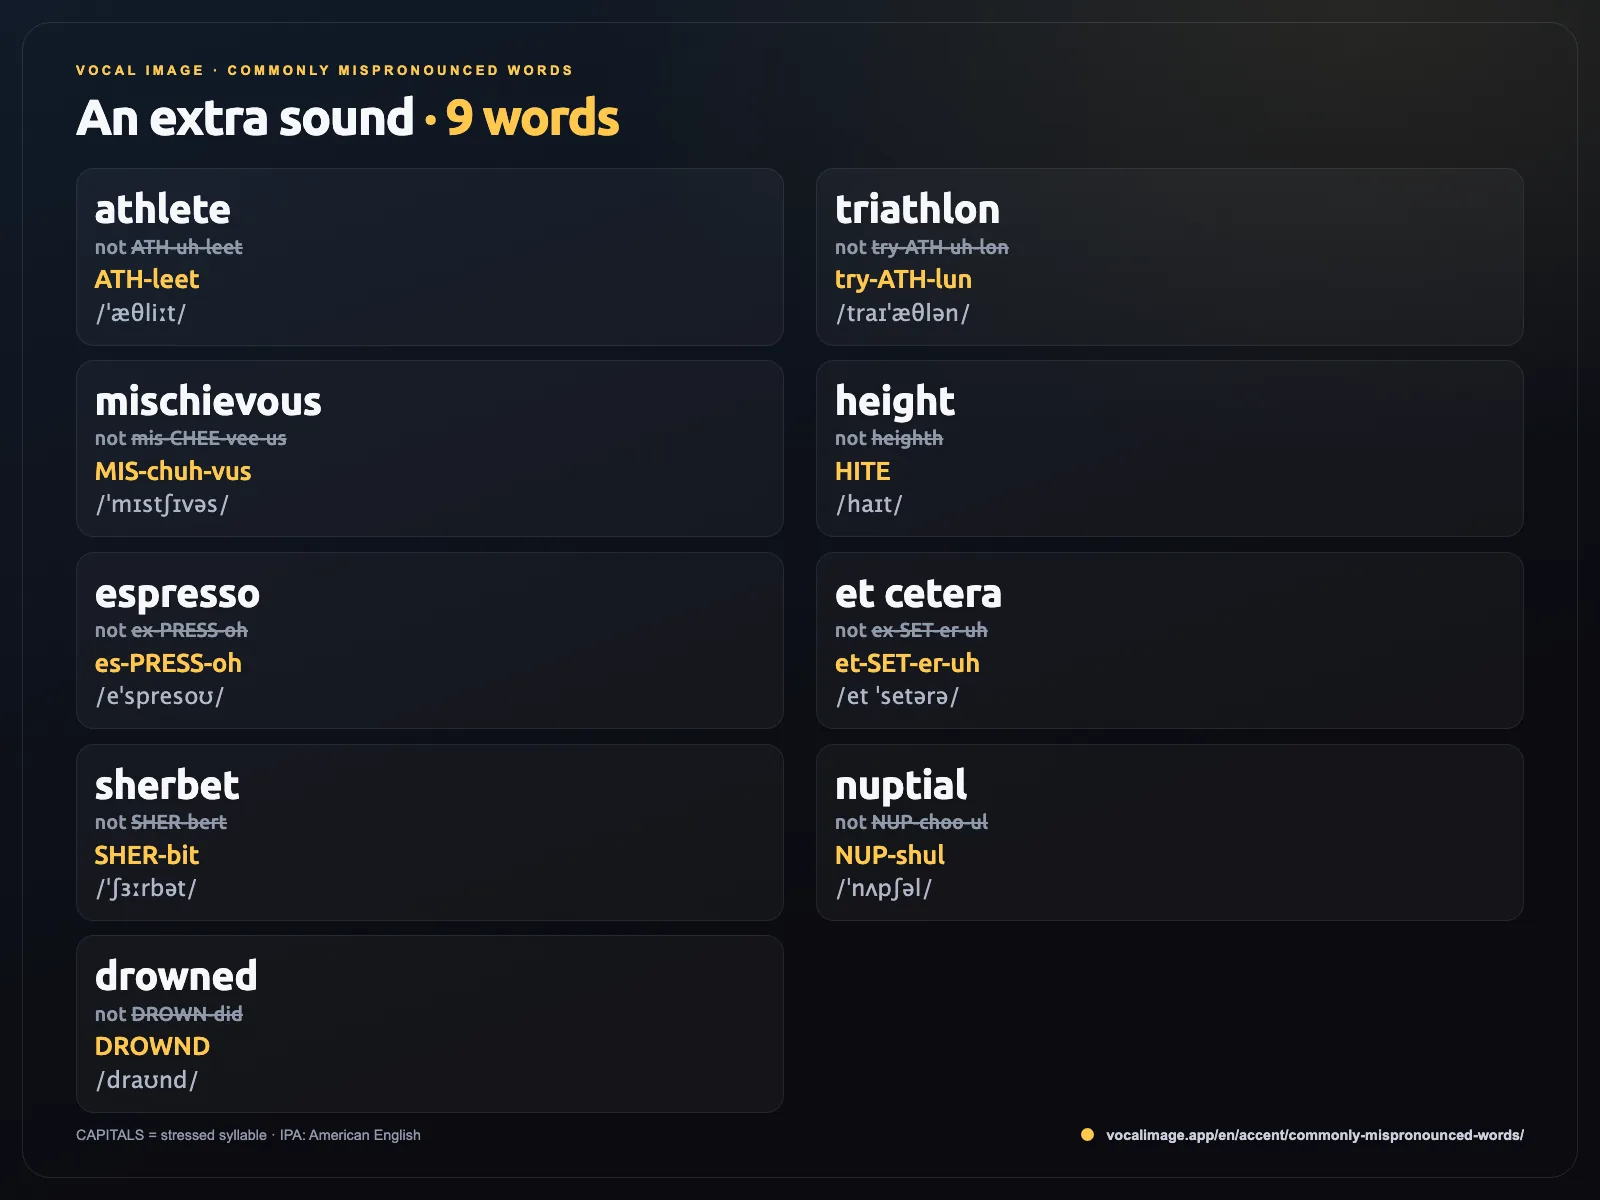Click the pronunciation 'NUP-shul'

click(x=890, y=855)
